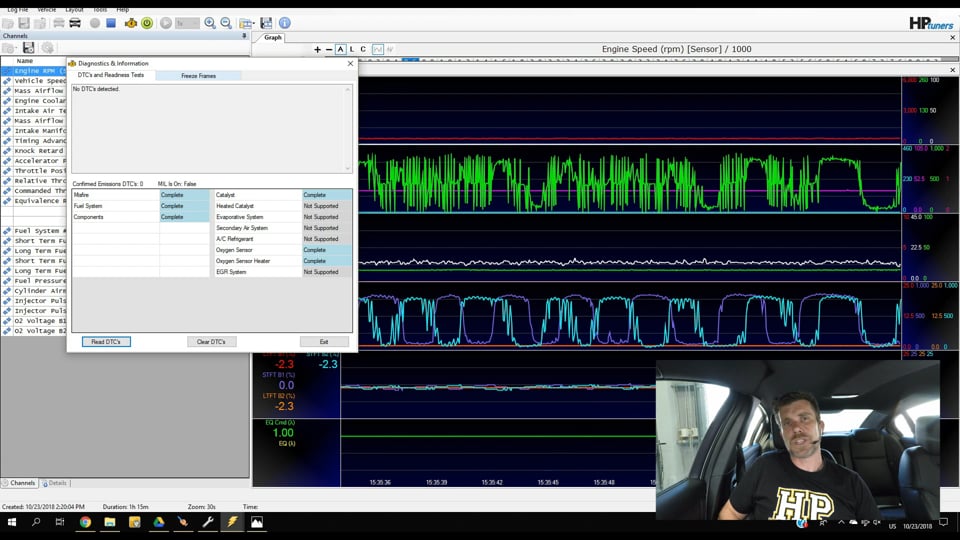Viewport: 960px width, 540px height.
Task: Click the minus icon in graph toolbar
Action: pyautogui.click(x=329, y=49)
